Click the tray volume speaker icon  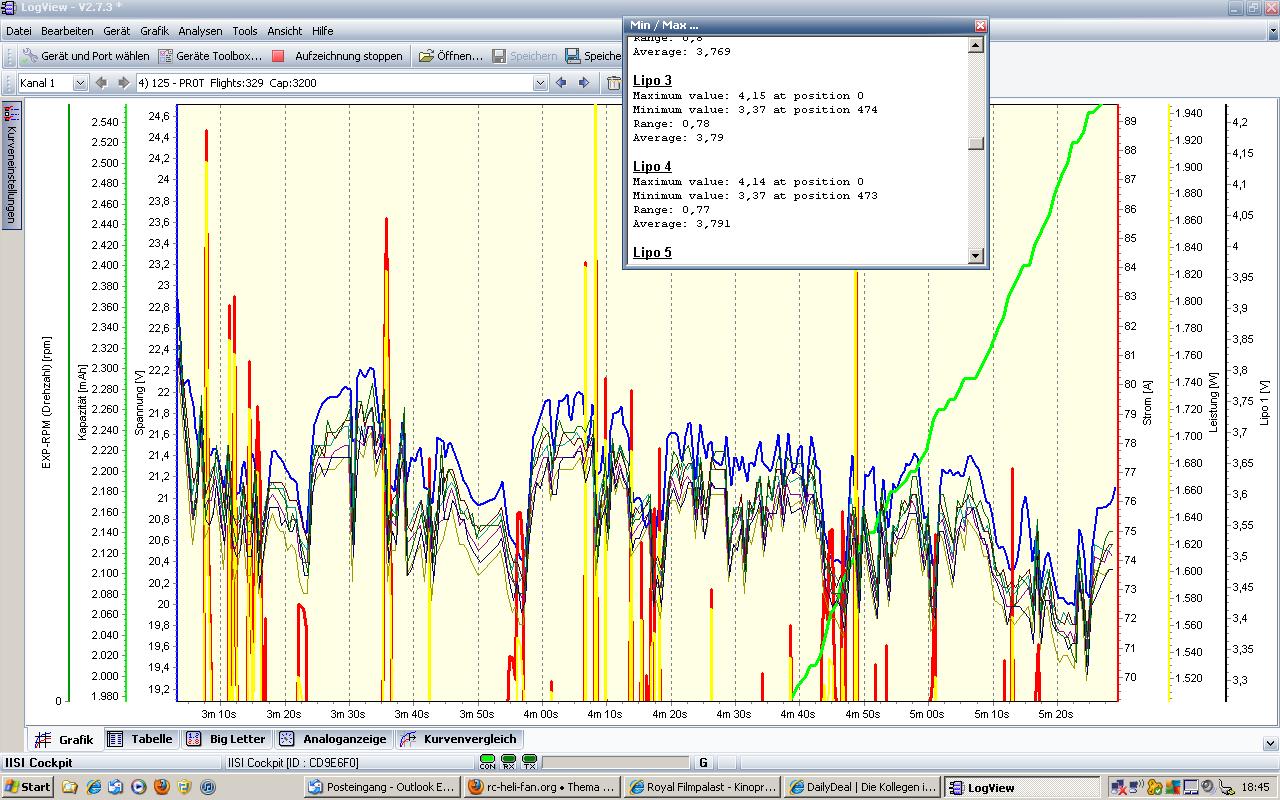click(1207, 788)
